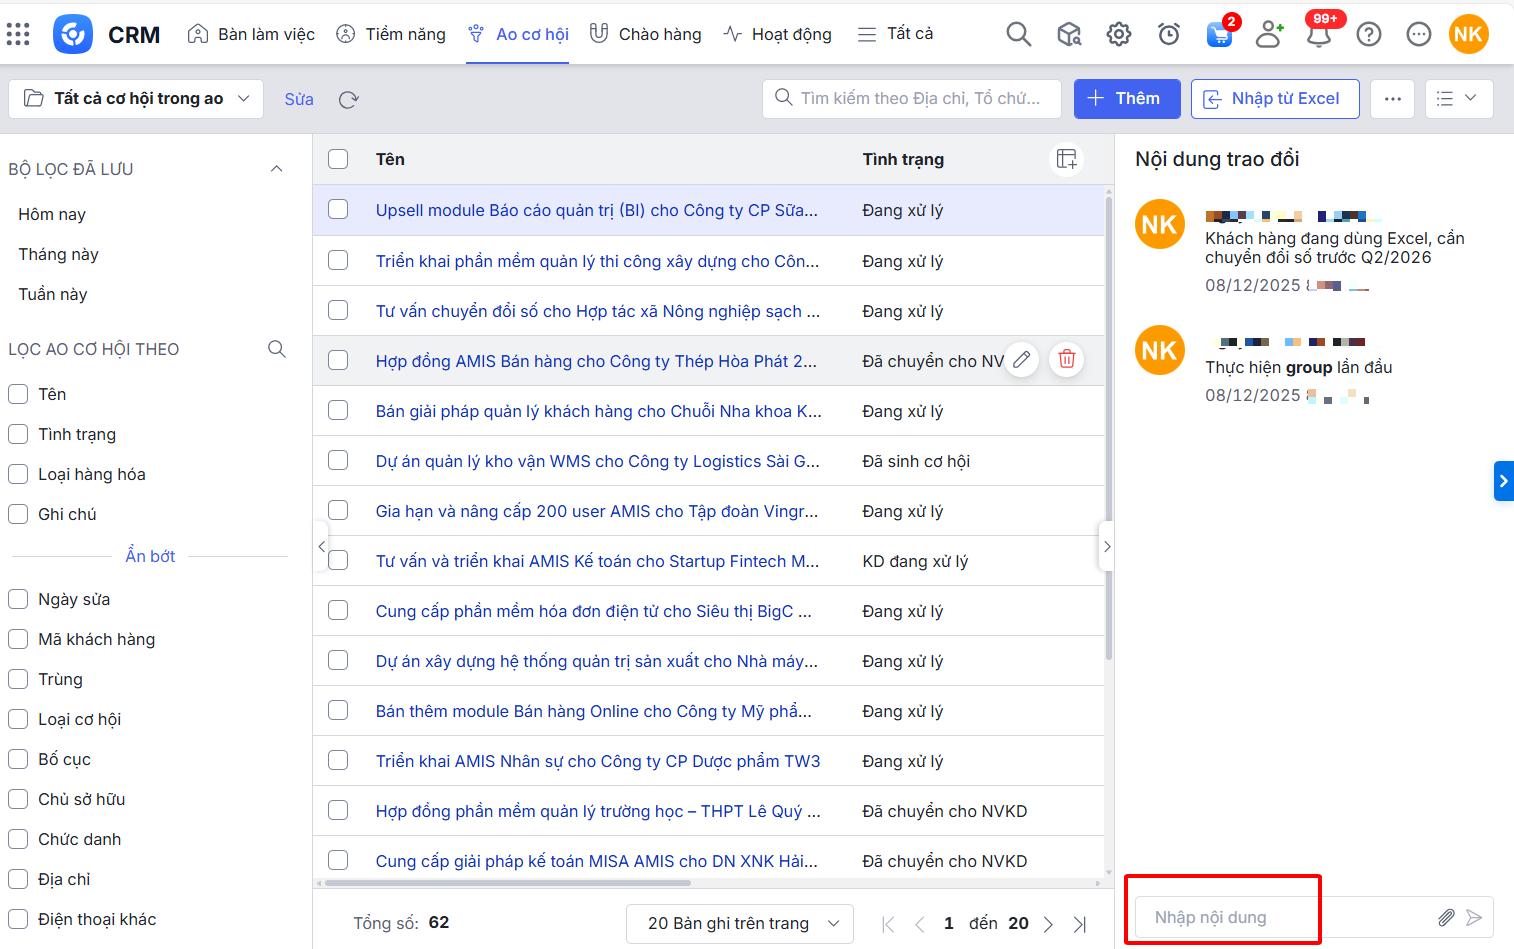Open the Tất cả cơ hội trong ao dropdown
Screen dimensions: 1514x949
coord(136,99)
